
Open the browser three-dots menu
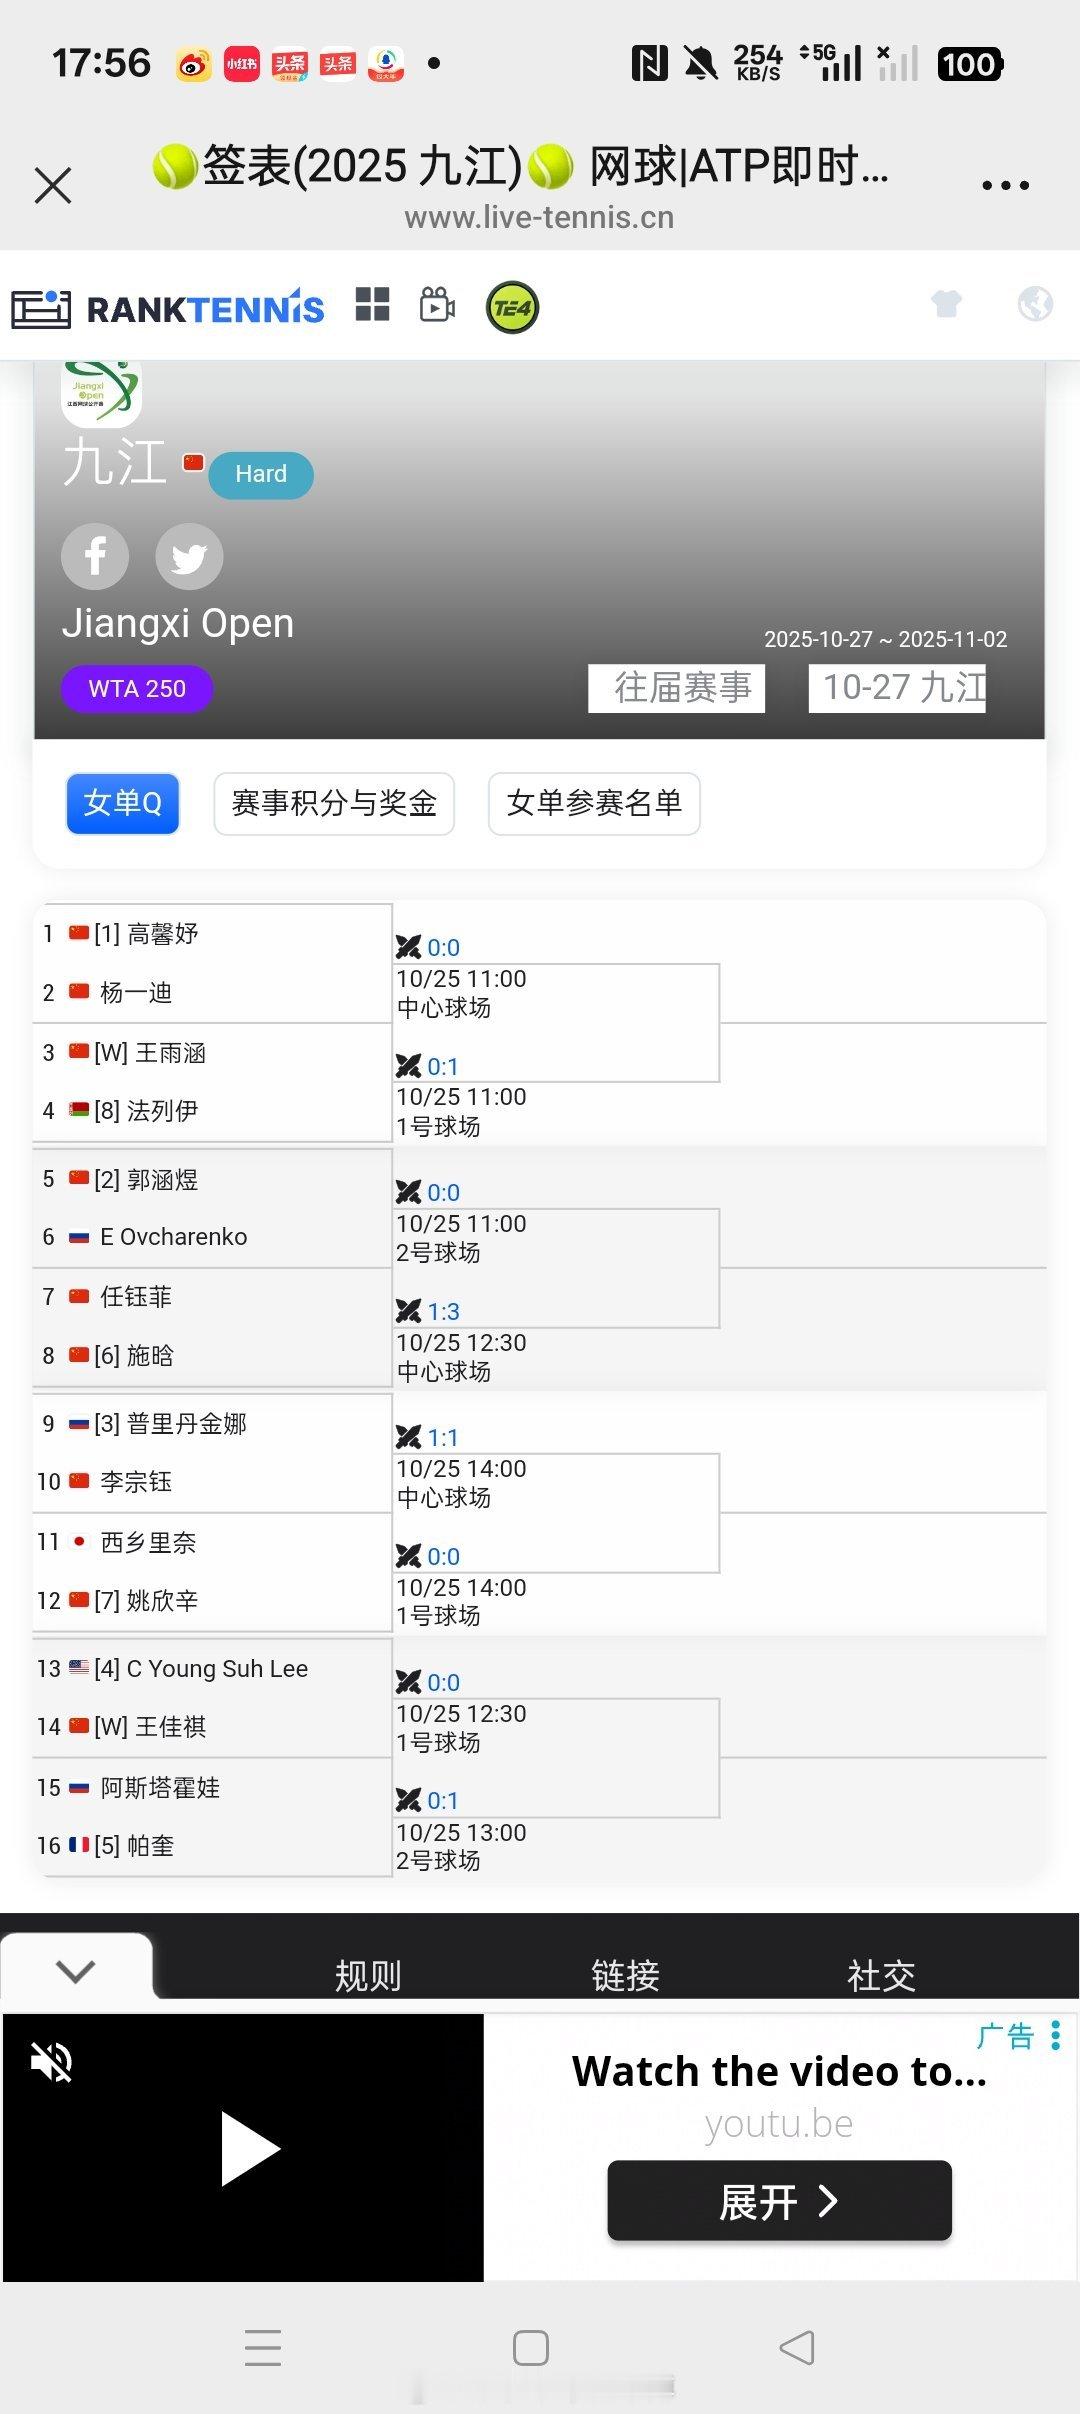click(1005, 186)
